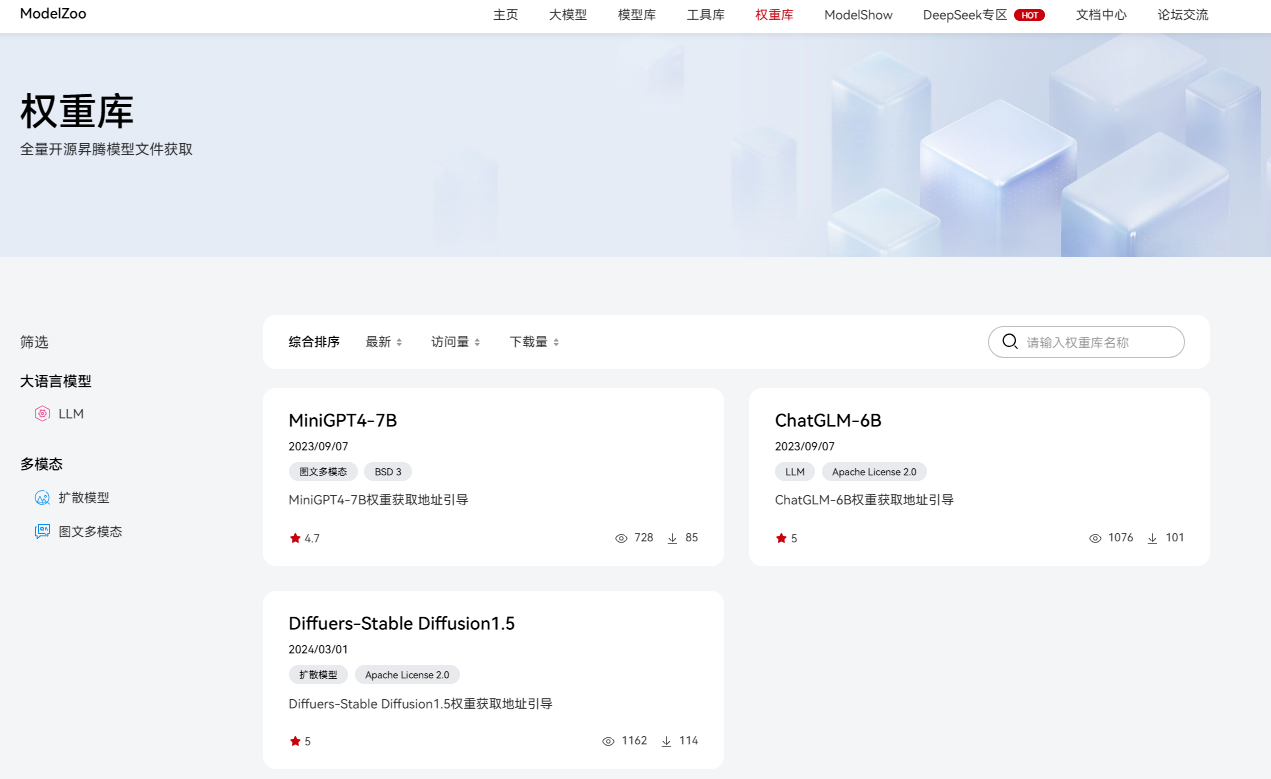Open the 论坛交流 nav item
The height and width of the screenshot is (779, 1271).
(x=1183, y=15)
